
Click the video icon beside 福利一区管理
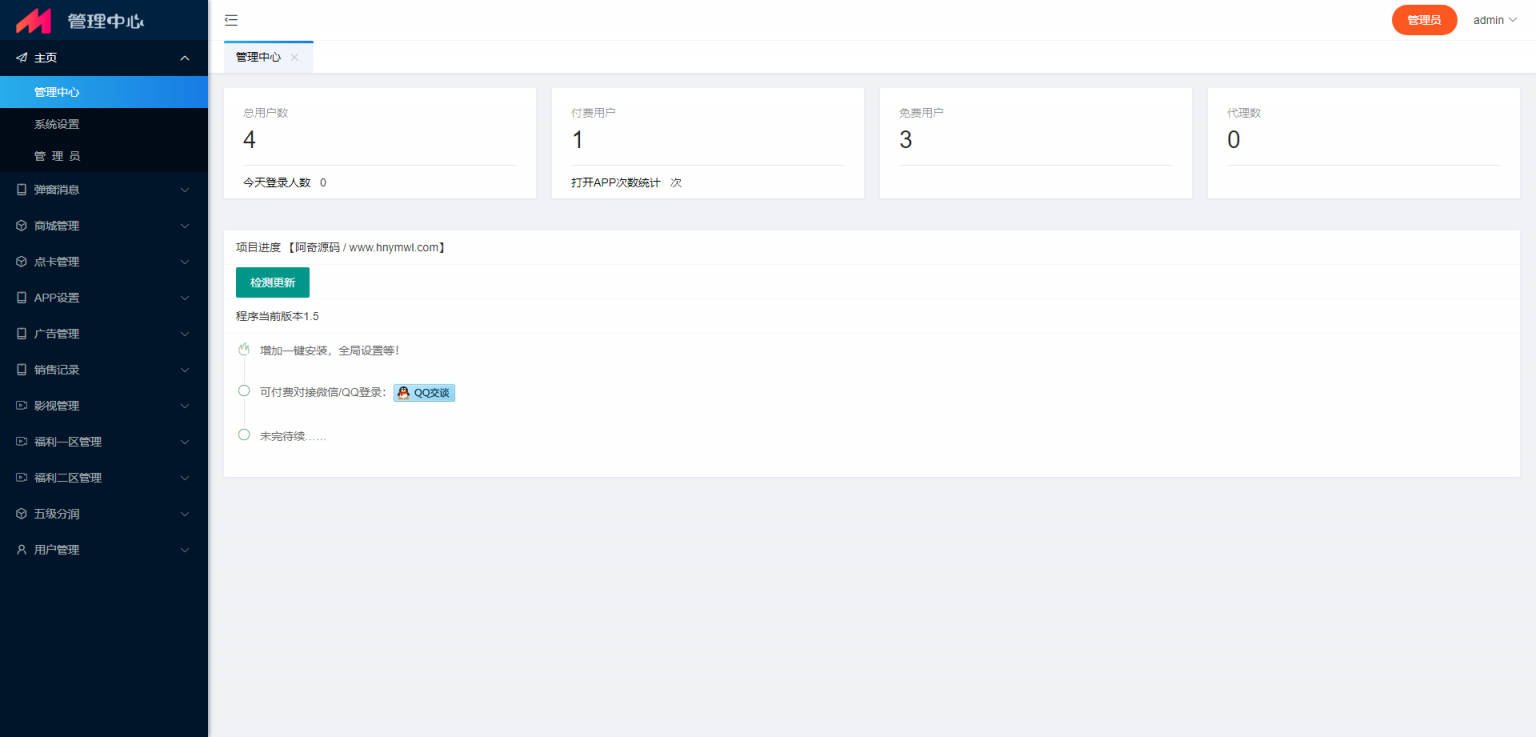coord(21,442)
